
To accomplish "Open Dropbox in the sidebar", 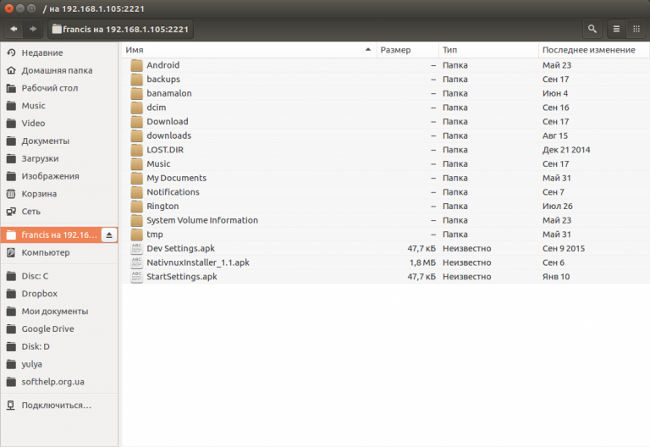I will pyautogui.click(x=59, y=294).
